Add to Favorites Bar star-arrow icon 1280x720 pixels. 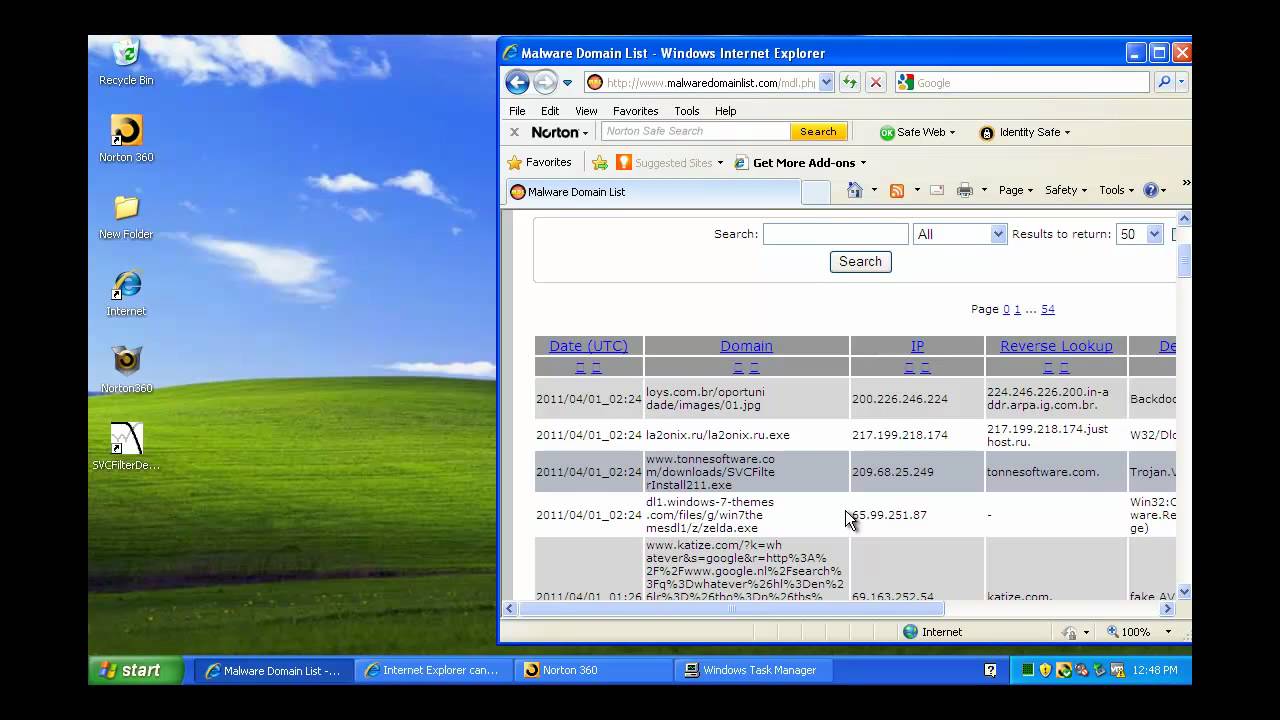pyautogui.click(x=600, y=162)
